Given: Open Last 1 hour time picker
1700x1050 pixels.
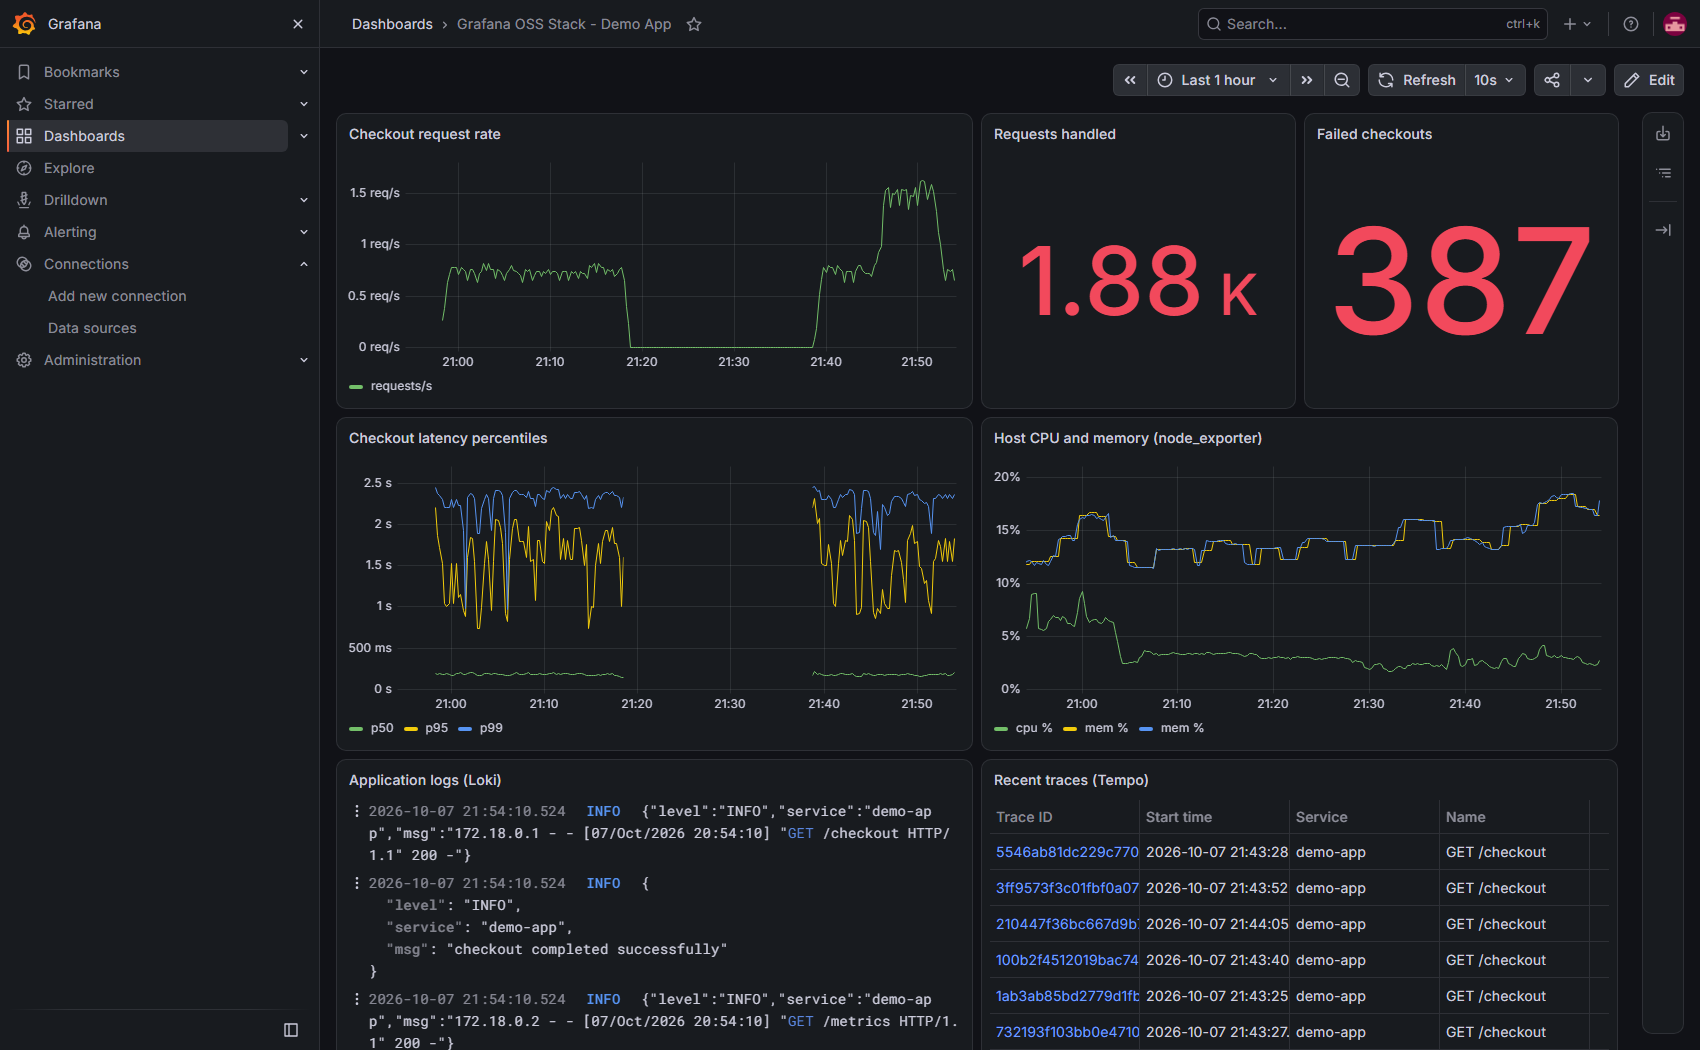Looking at the screenshot, I should (x=1218, y=80).
